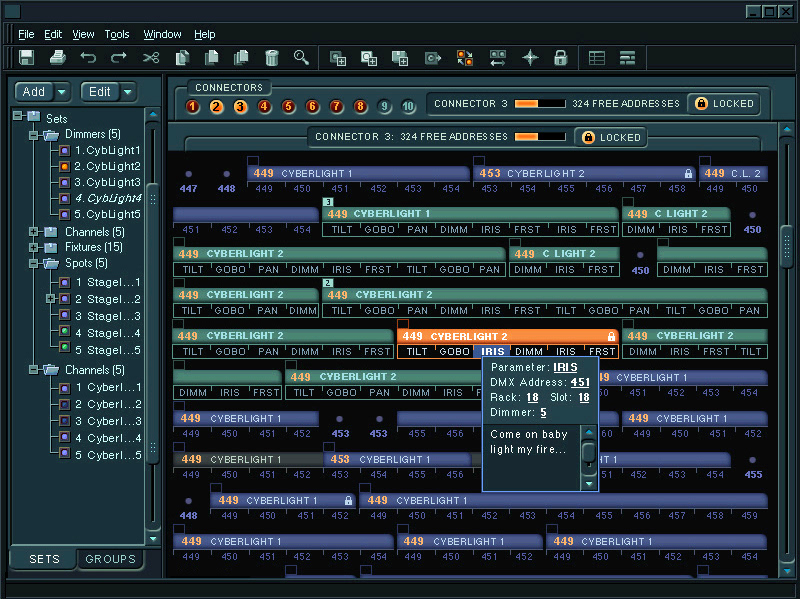Click the double-arrow exchange icon in toolbar
The width and height of the screenshot is (800, 599).
tap(497, 58)
